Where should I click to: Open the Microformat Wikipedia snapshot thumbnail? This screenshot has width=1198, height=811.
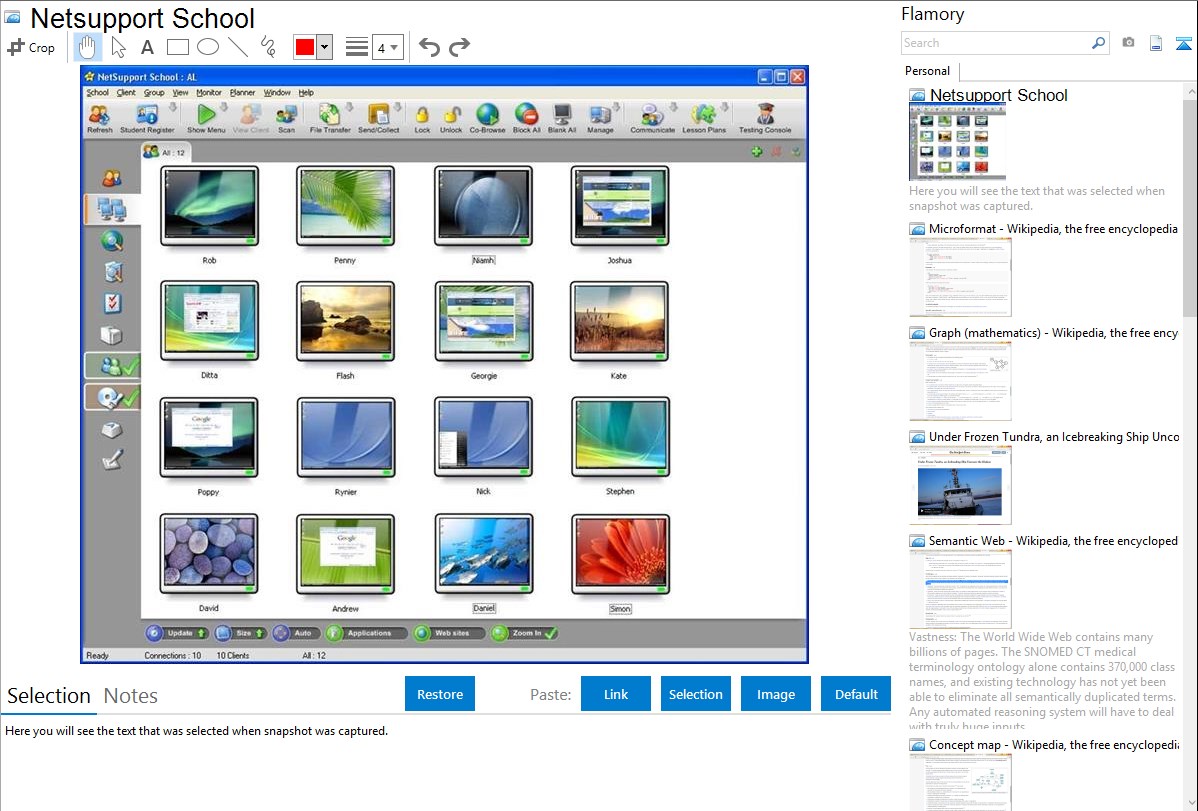(x=960, y=277)
